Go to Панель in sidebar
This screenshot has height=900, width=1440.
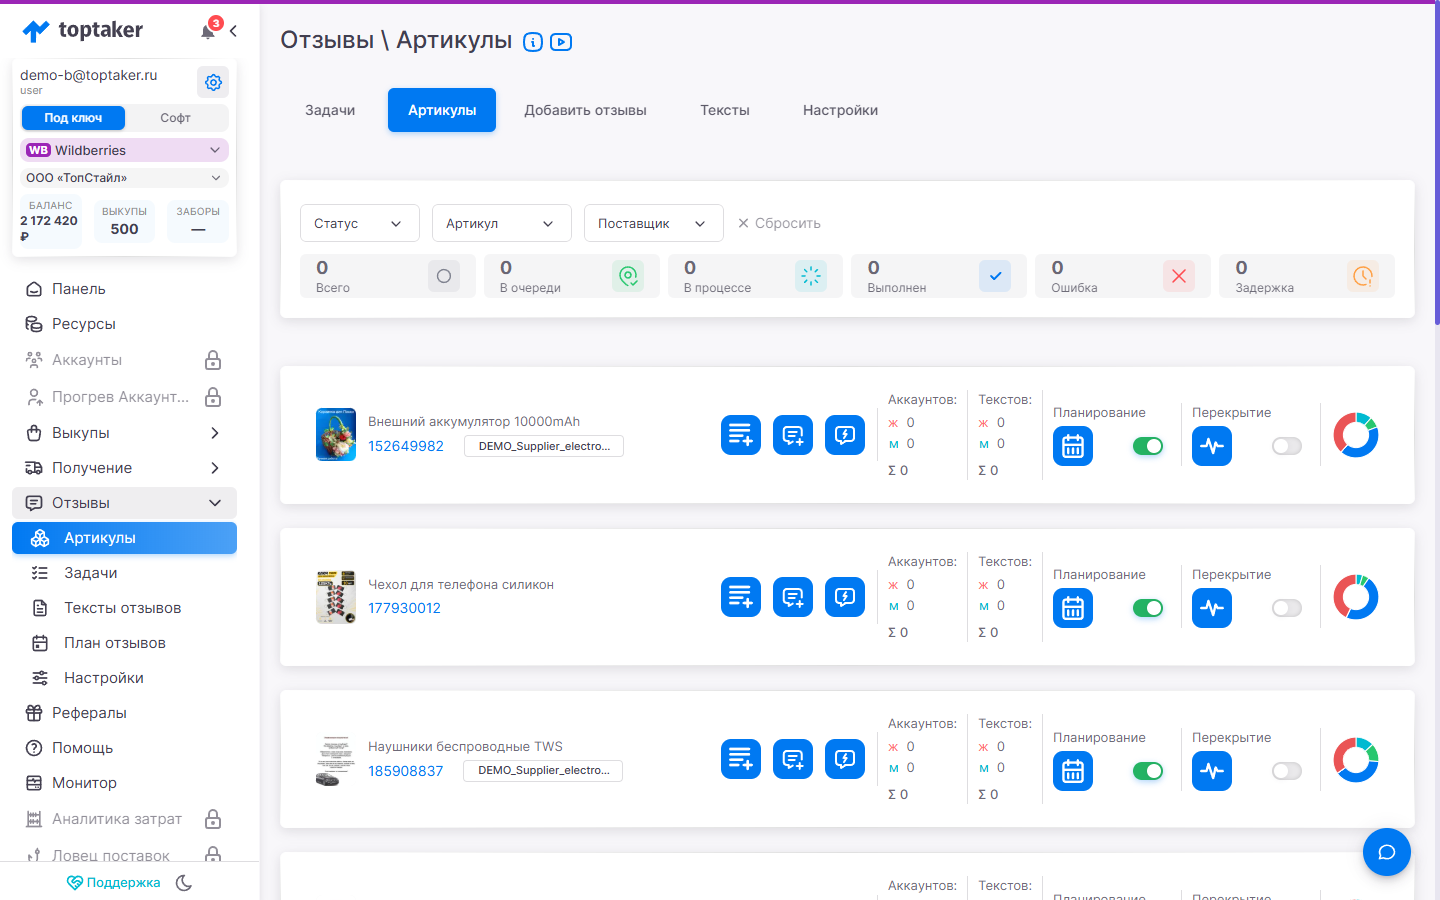(x=124, y=289)
